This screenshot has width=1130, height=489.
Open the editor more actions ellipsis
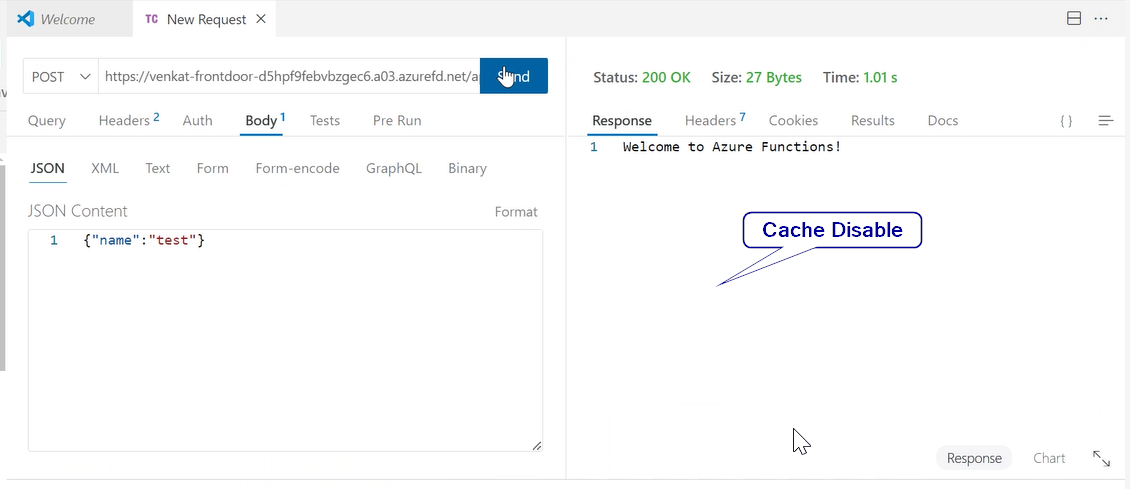coord(1100,19)
